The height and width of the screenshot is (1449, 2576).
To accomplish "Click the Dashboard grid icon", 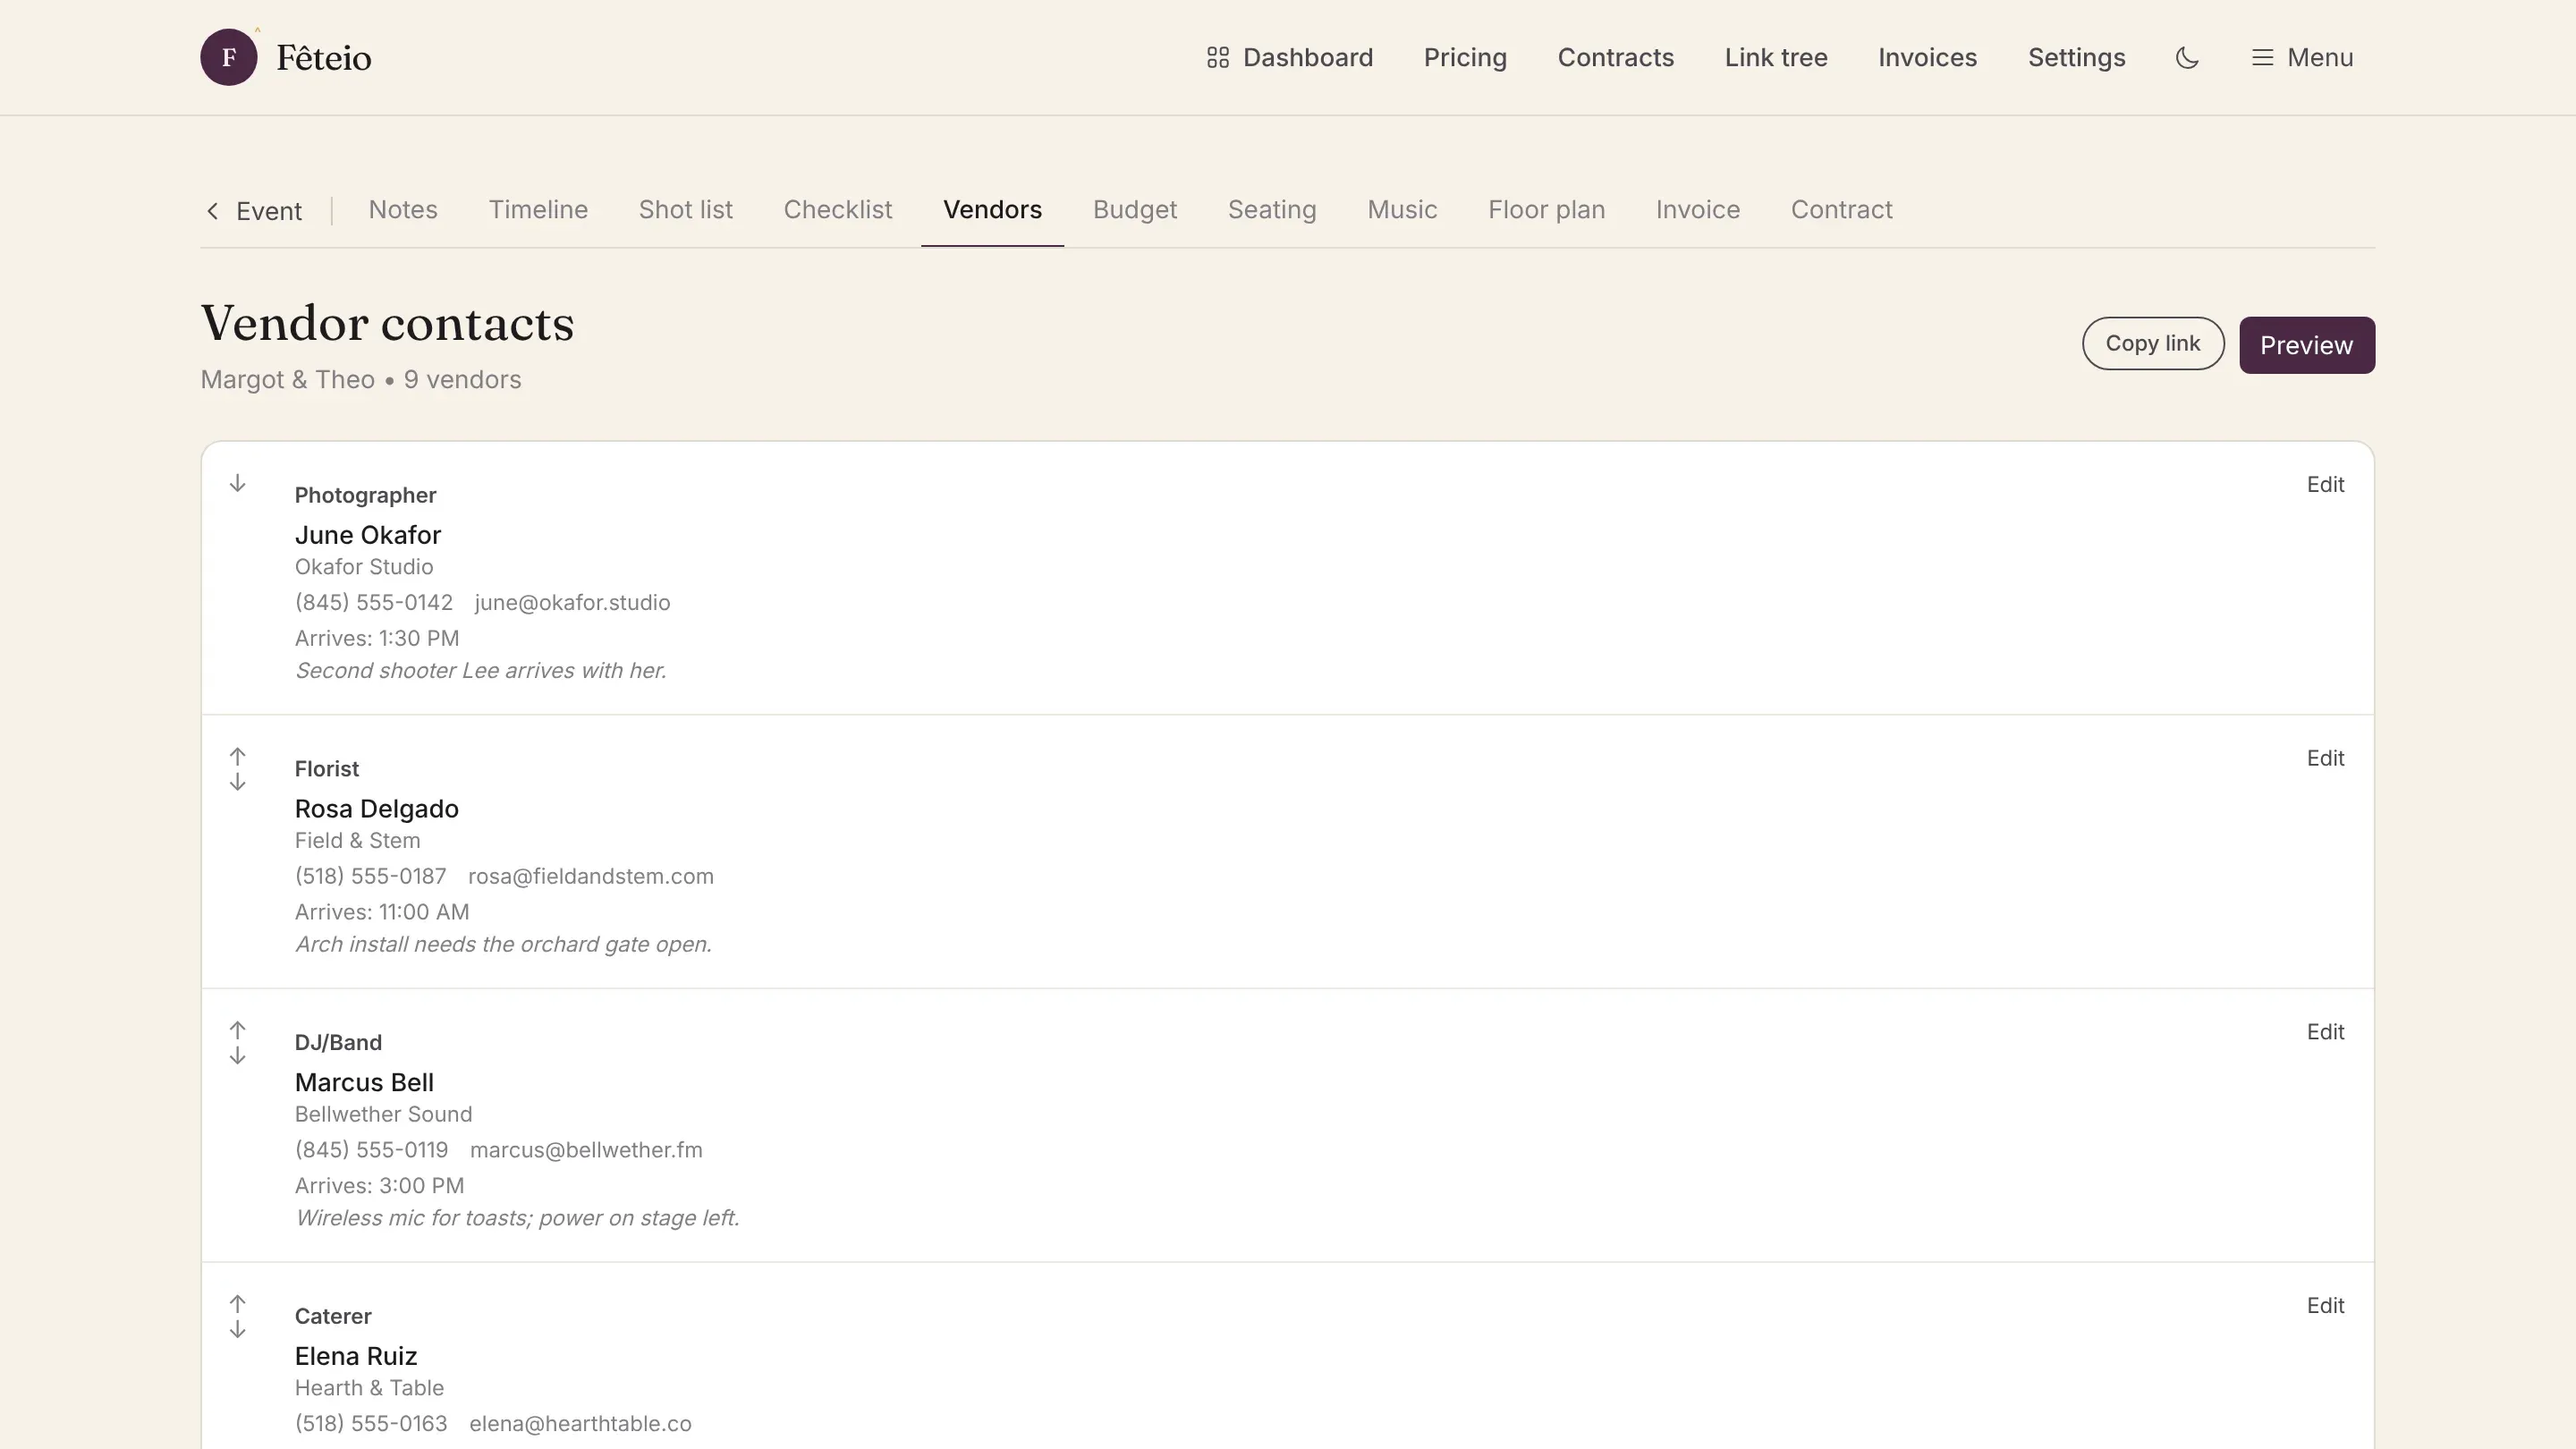I will coord(1217,57).
